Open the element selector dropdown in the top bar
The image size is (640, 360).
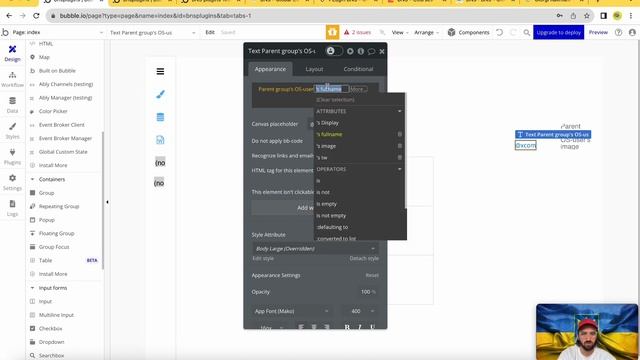[153, 32]
